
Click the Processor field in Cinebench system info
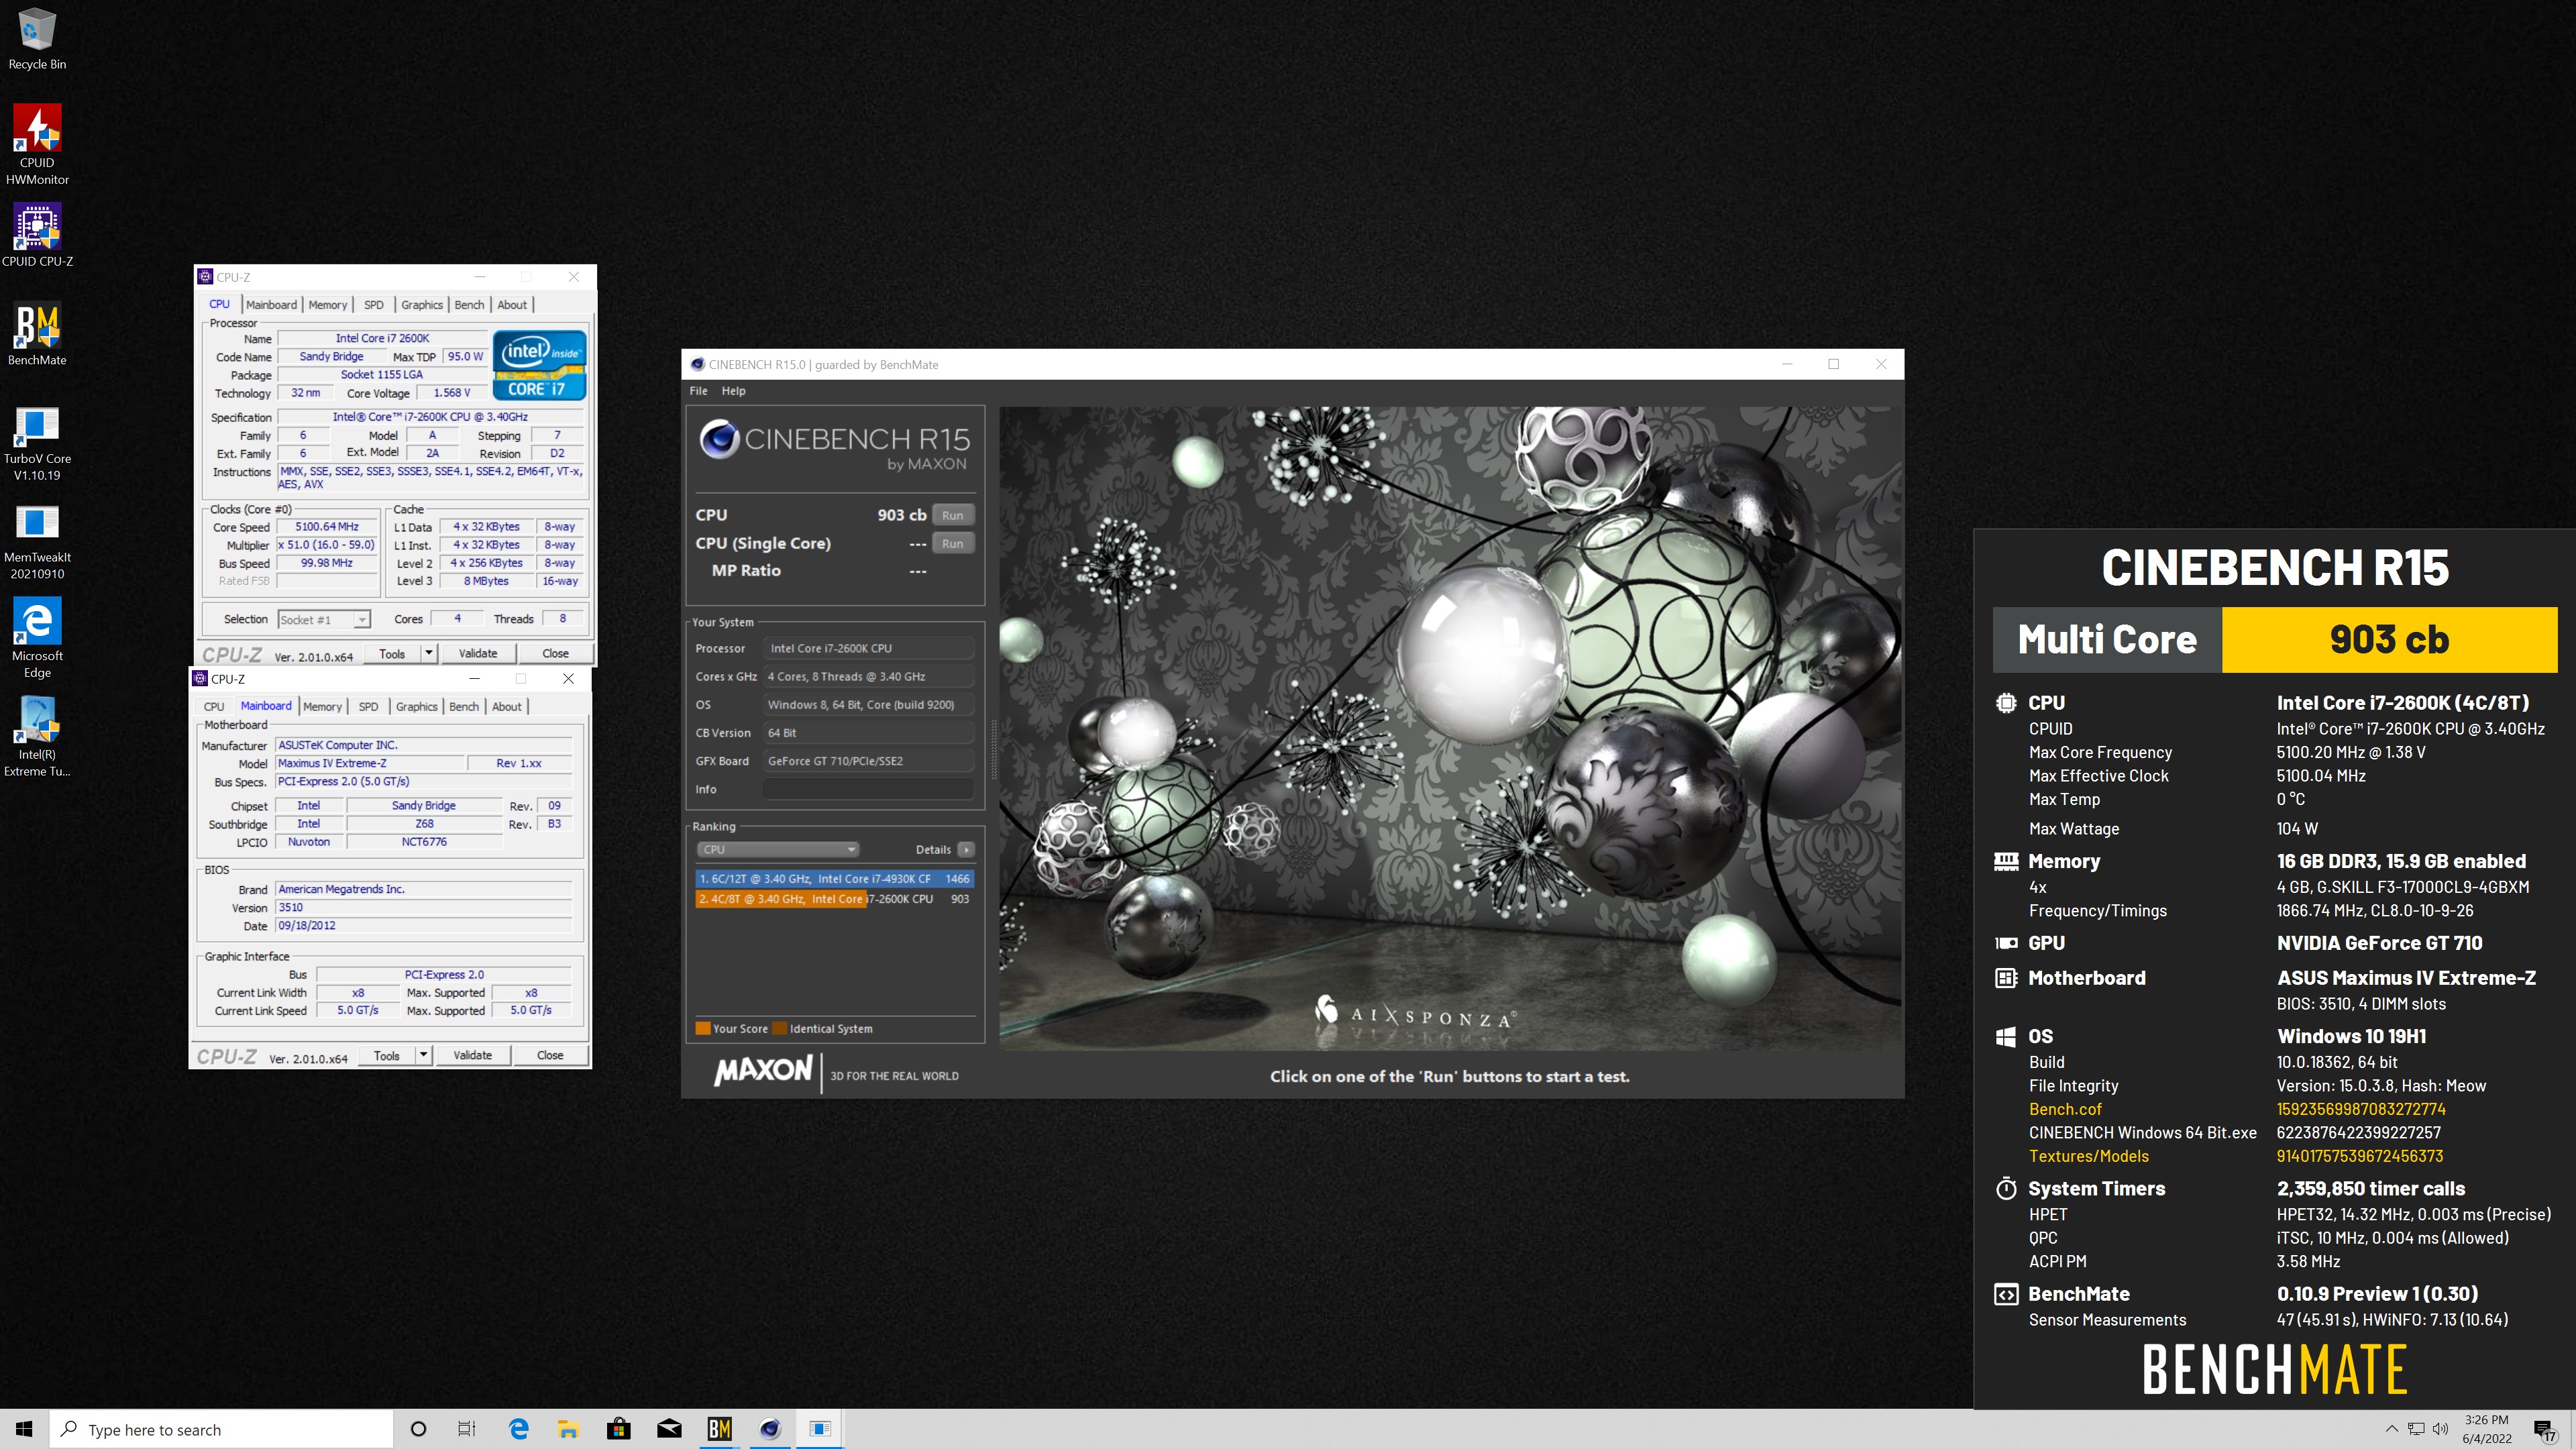coord(868,648)
